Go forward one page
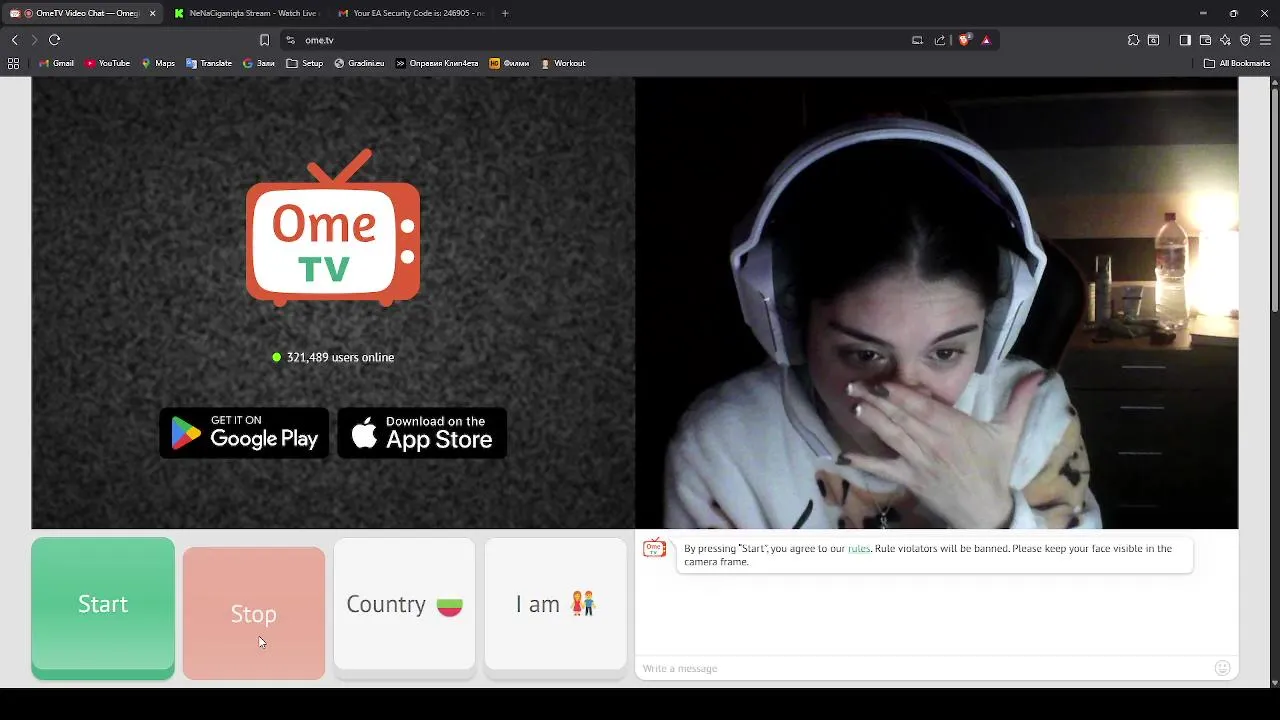The height and width of the screenshot is (720, 1280). coord(34,40)
